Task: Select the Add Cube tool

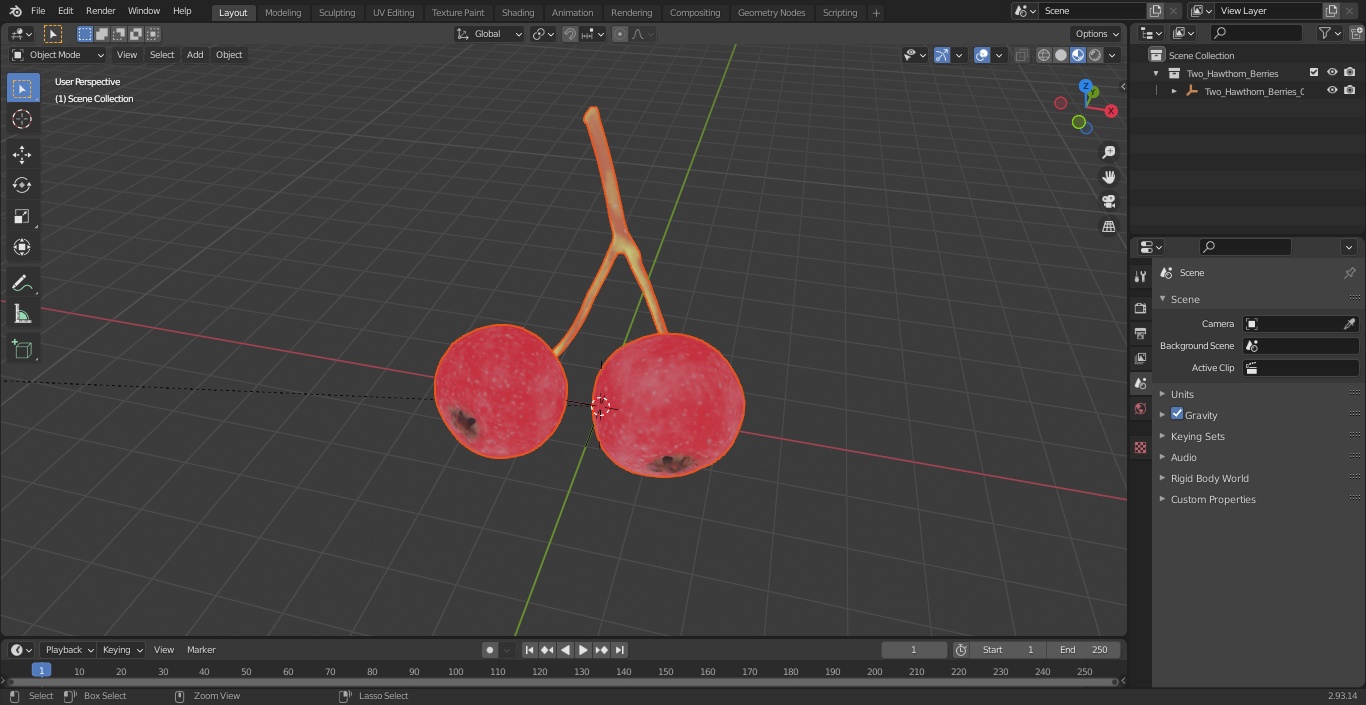Action: point(22,349)
